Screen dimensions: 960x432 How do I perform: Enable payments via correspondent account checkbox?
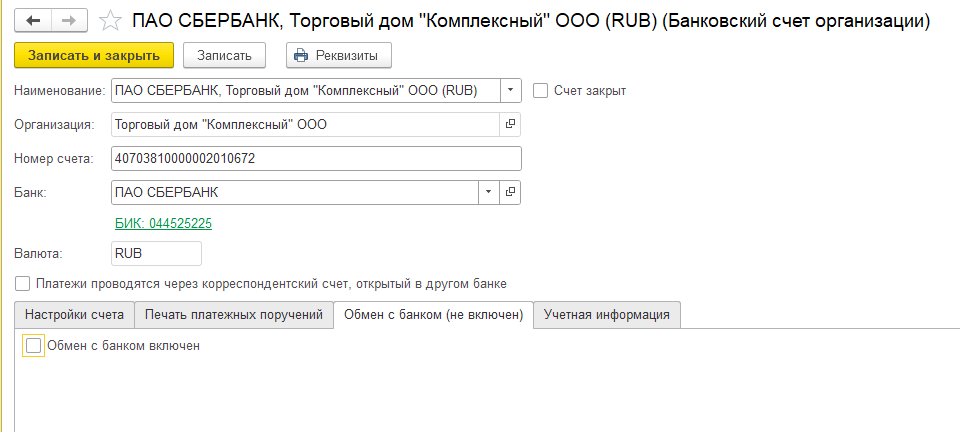23,284
